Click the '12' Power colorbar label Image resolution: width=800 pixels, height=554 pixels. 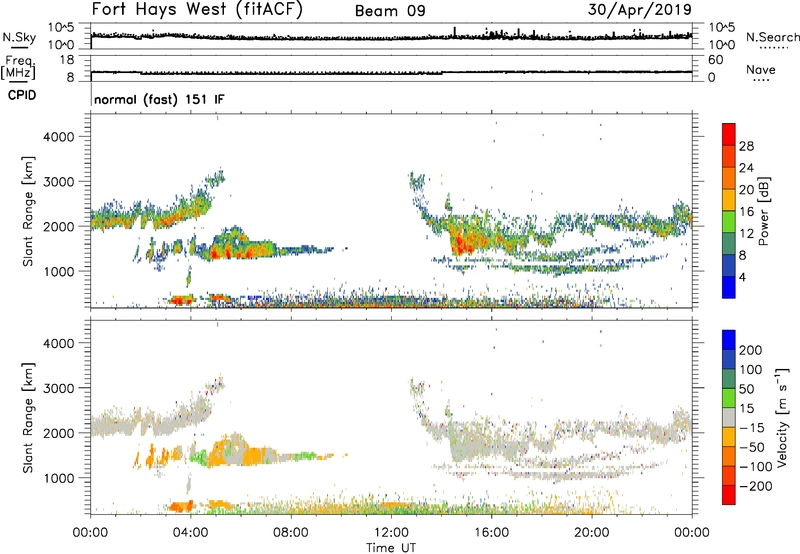coord(746,234)
